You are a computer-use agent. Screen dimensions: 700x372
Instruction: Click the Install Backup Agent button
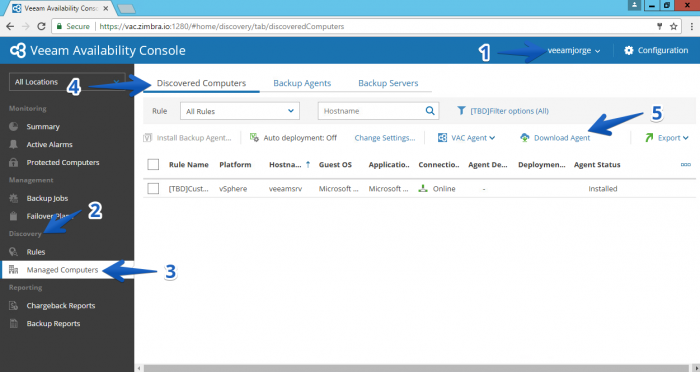point(188,138)
